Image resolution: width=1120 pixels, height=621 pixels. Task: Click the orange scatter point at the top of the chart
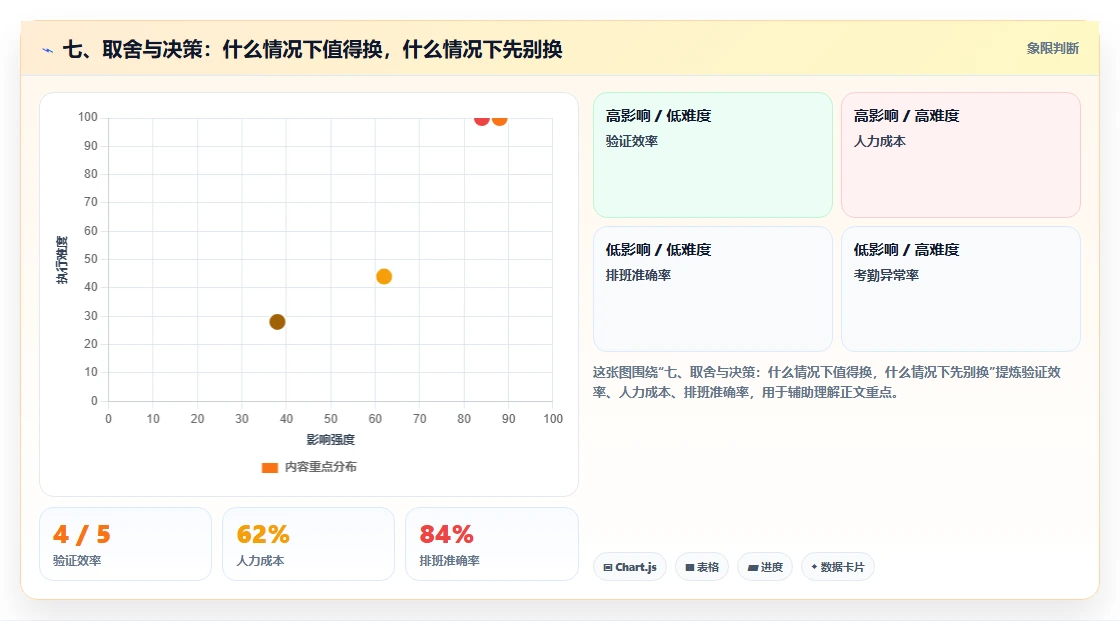pos(499,119)
